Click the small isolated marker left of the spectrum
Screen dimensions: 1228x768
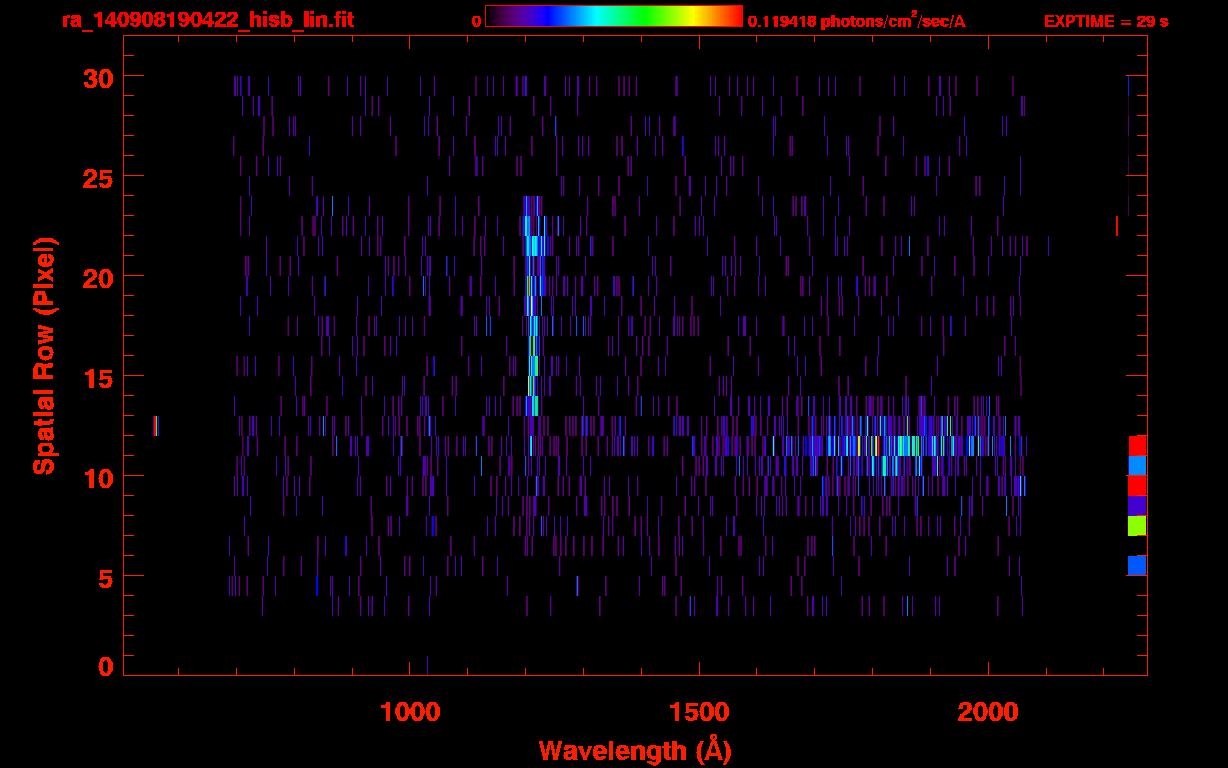[x=155, y=426]
